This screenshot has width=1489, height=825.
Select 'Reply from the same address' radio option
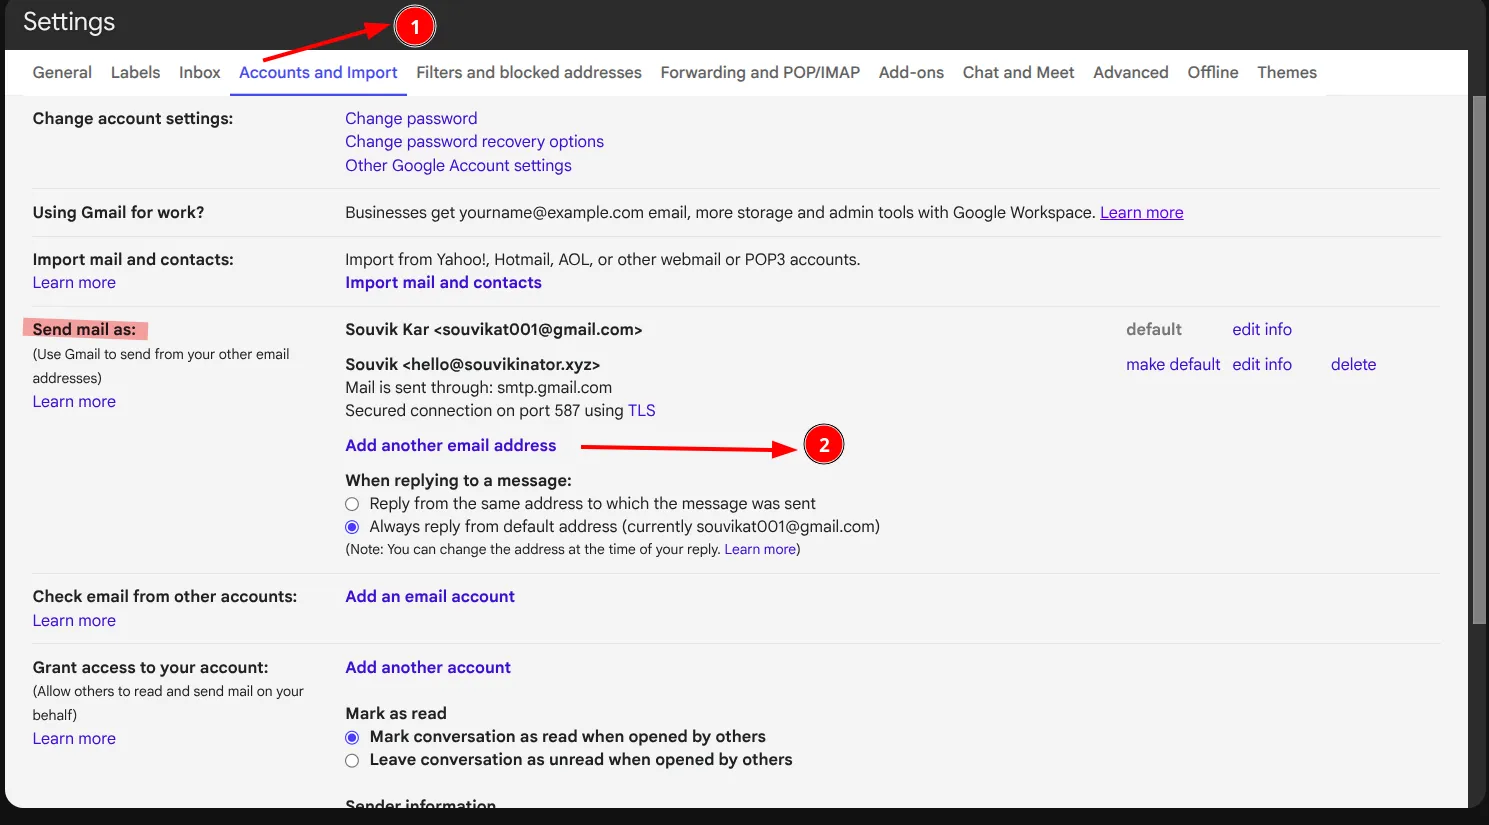(x=352, y=504)
